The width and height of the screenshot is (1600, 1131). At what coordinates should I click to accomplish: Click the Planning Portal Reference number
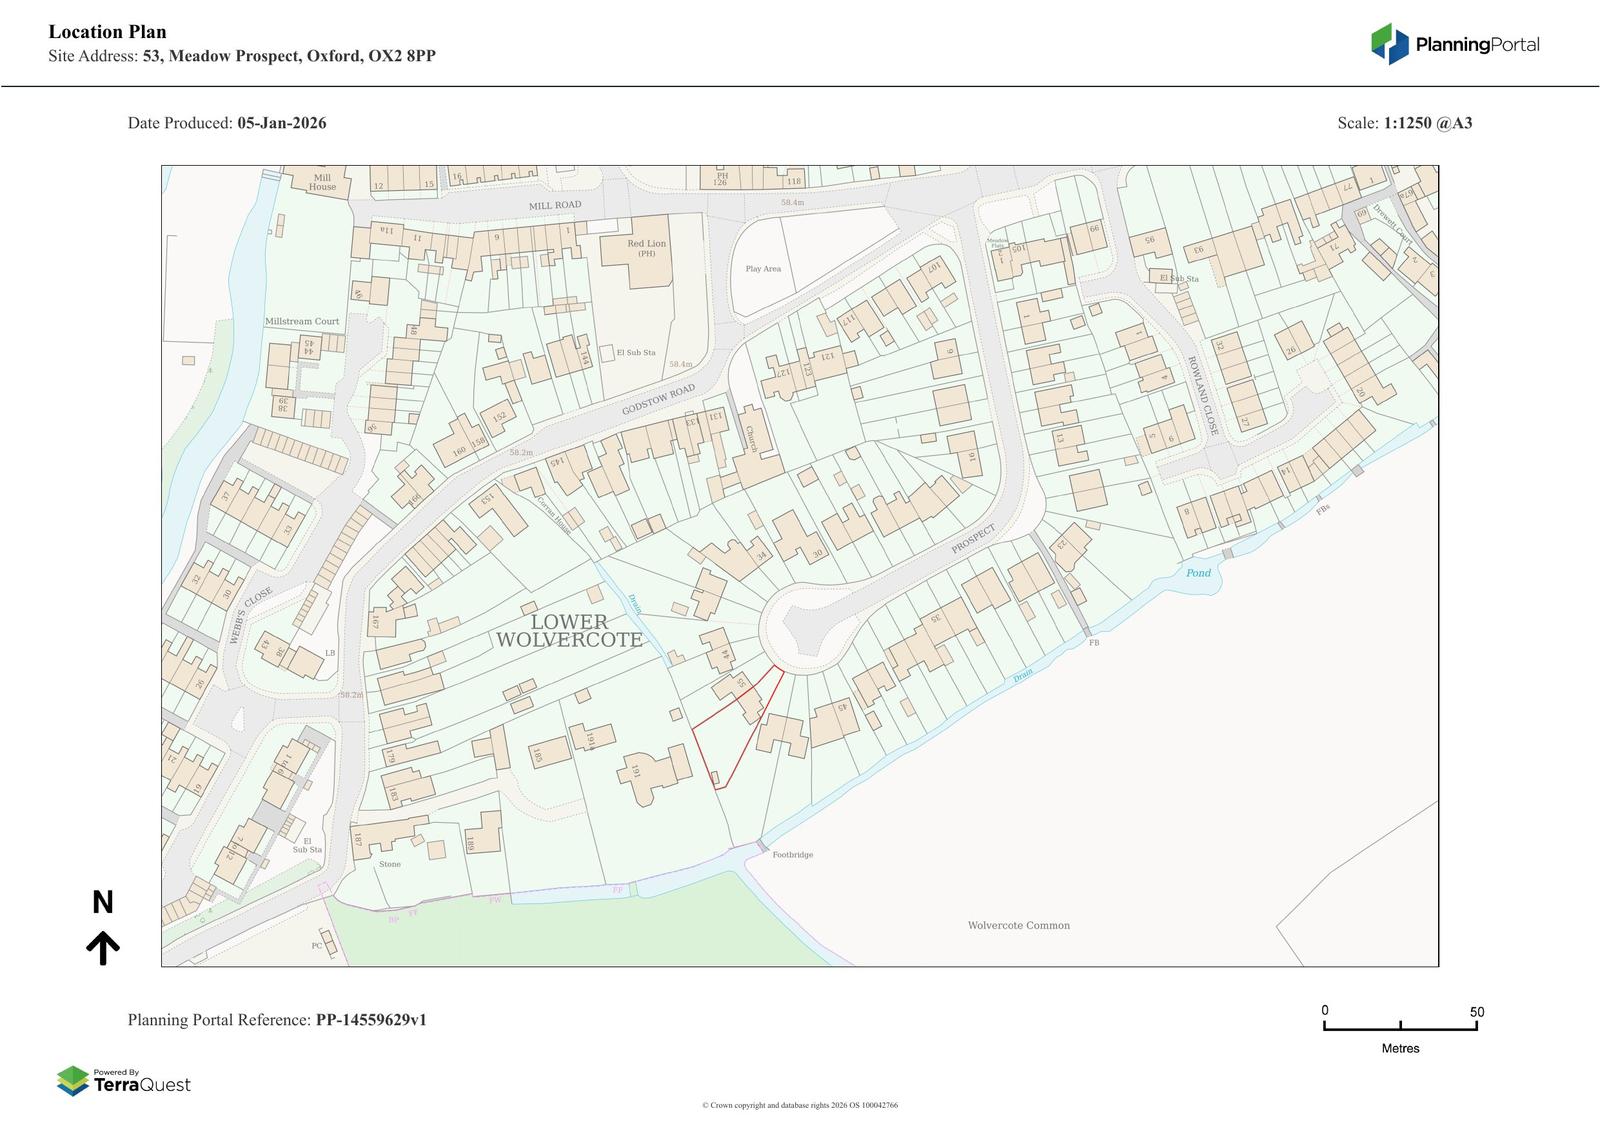coord(371,1020)
